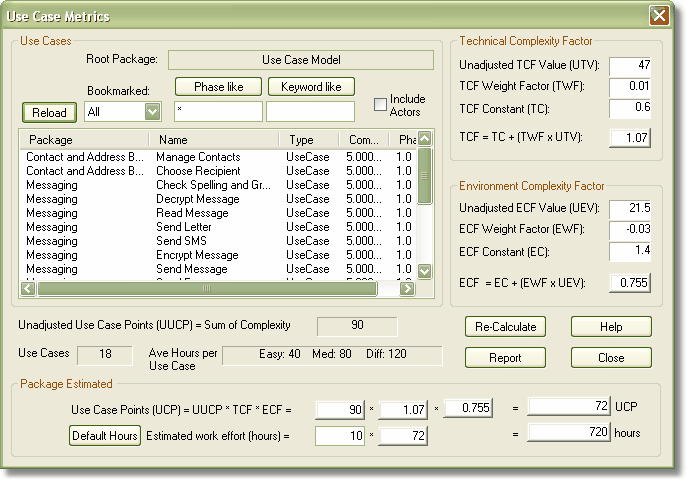This screenshot has width=687, height=481.
Task: Open the Bookmarked dropdown list
Action: pos(152,112)
